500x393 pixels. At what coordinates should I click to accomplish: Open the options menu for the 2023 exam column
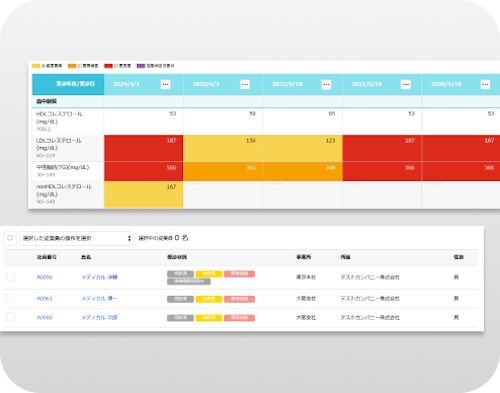point(245,84)
